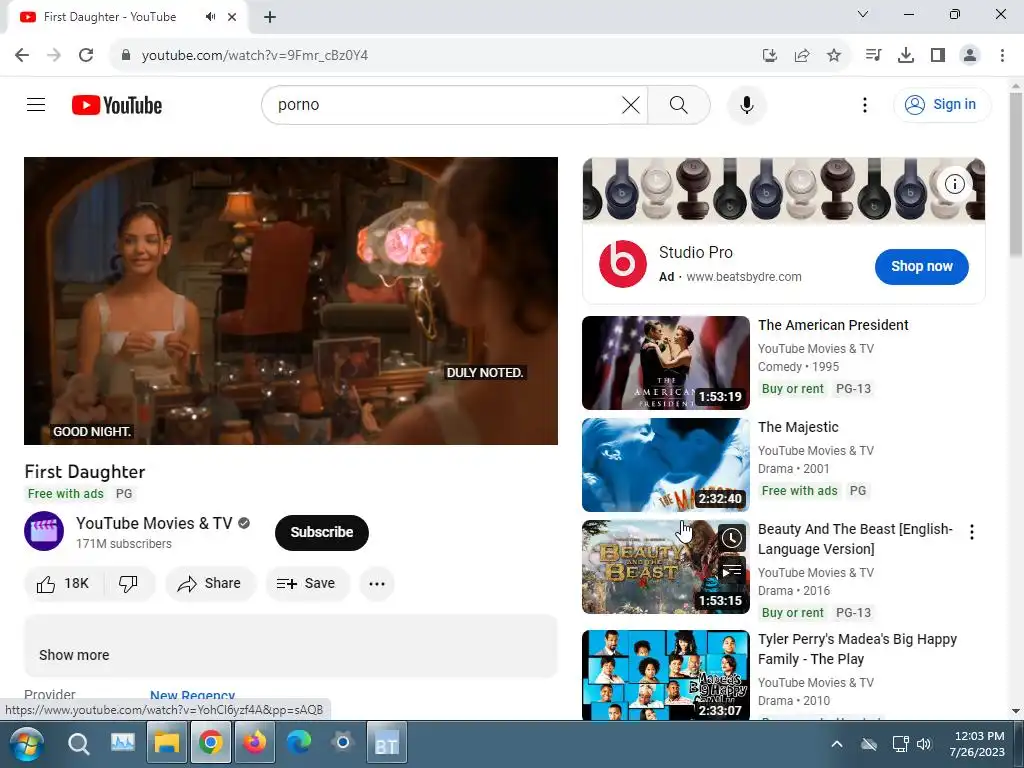Click the Sign in button

click(942, 104)
